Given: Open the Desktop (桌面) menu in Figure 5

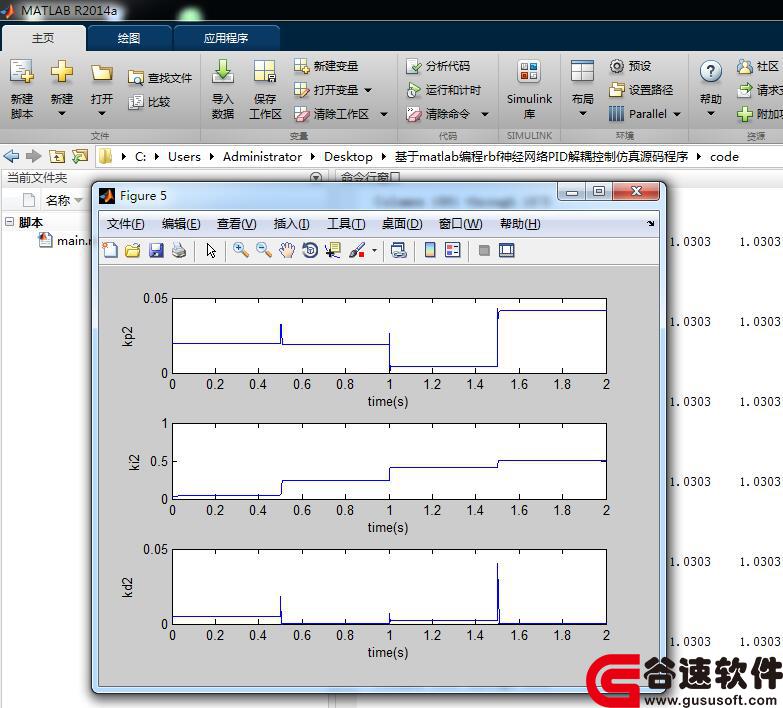Looking at the screenshot, I should pos(402,224).
